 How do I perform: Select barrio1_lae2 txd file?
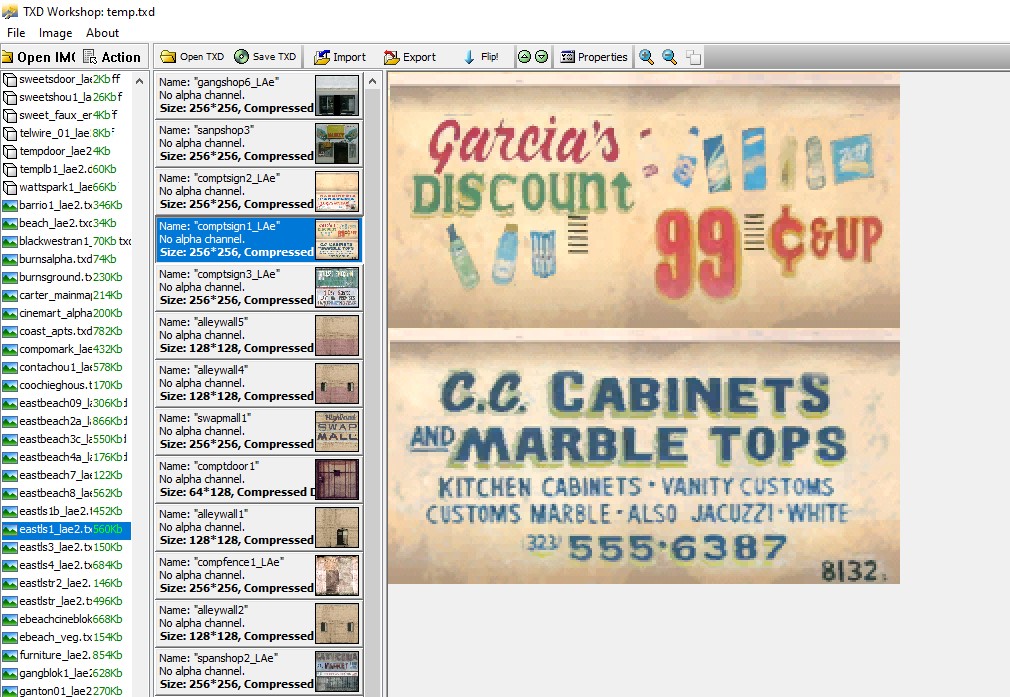[66, 205]
